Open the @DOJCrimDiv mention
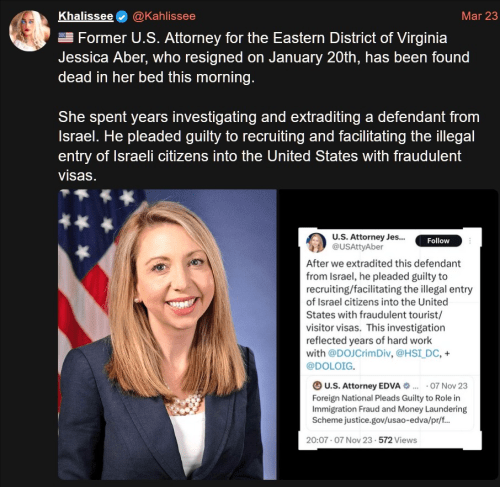 pyautogui.click(x=359, y=353)
